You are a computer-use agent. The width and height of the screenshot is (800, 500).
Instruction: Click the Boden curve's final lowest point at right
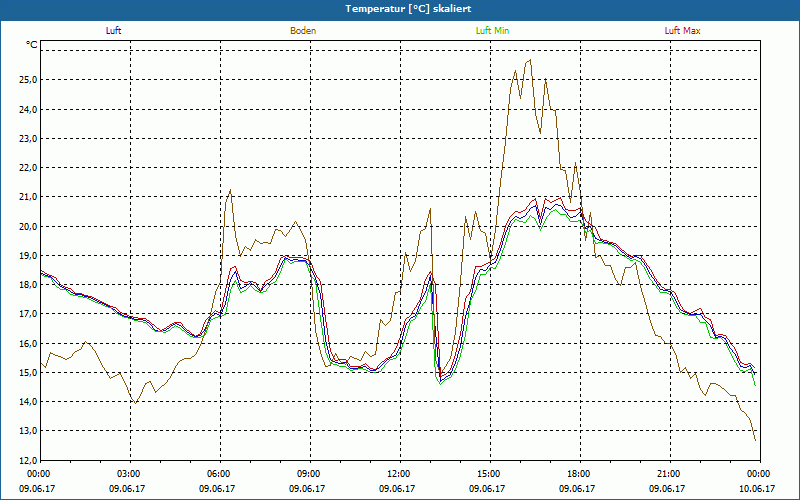pos(755,440)
